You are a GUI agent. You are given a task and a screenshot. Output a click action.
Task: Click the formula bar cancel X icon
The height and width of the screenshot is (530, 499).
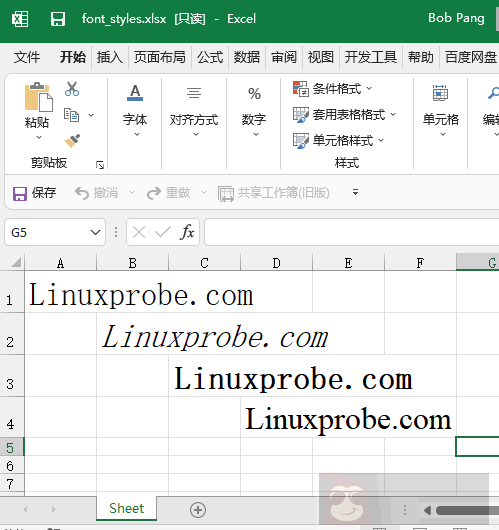(139, 233)
